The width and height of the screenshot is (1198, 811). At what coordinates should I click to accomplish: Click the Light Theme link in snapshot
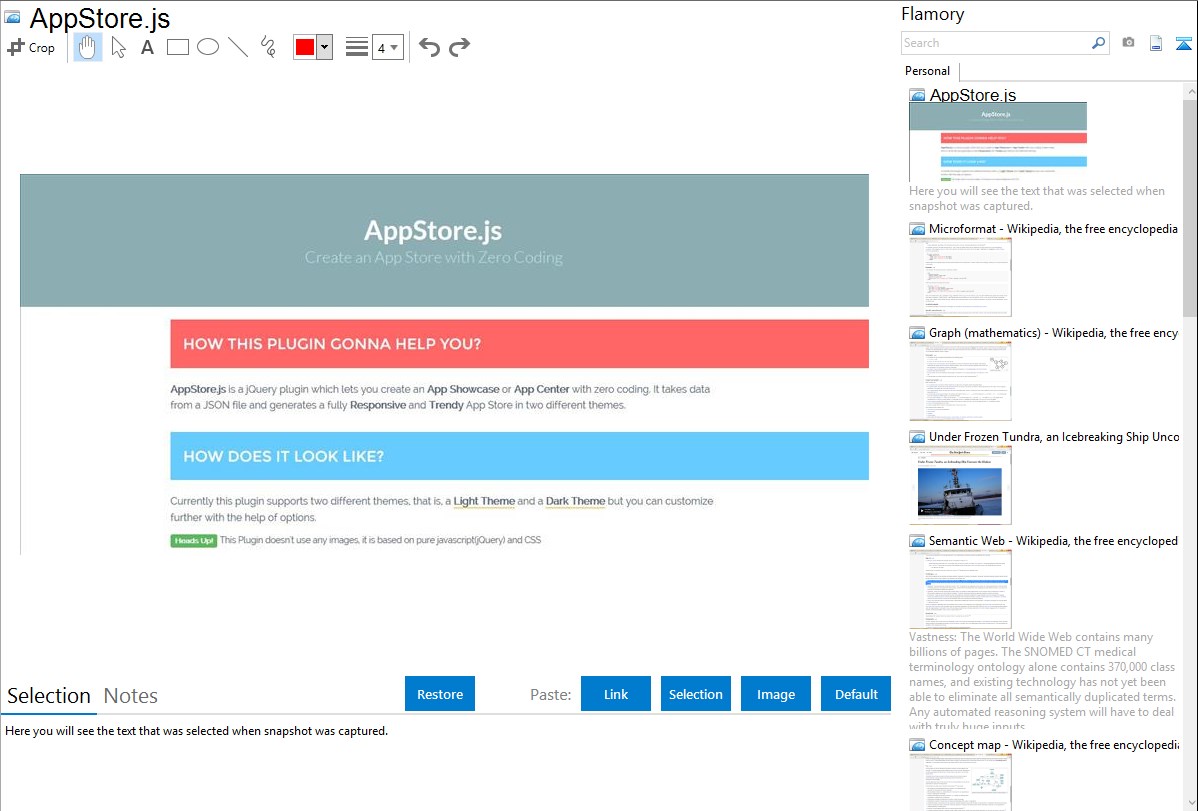tap(484, 501)
